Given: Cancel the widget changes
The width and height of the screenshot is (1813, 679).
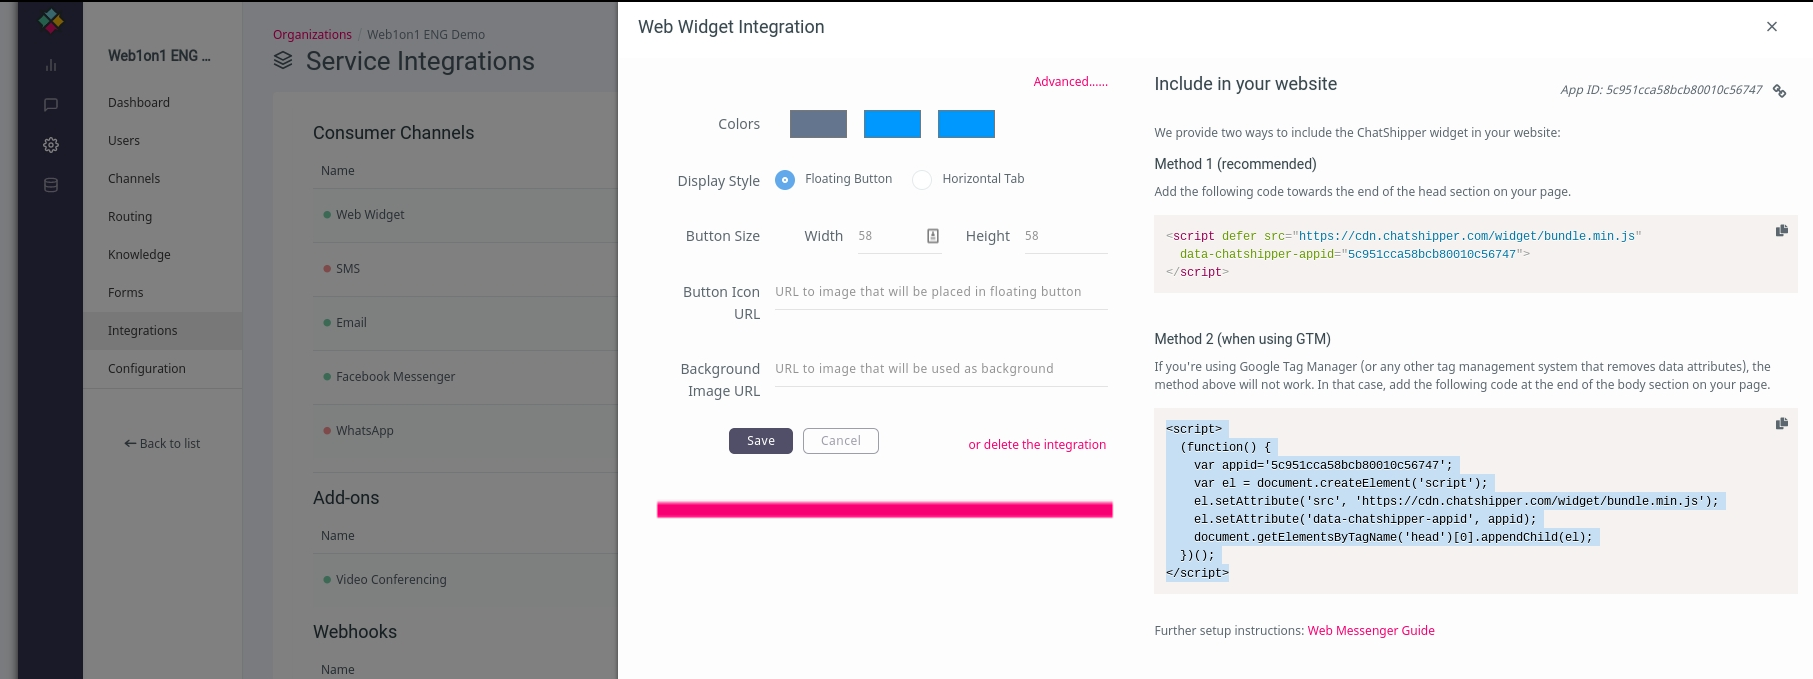Looking at the screenshot, I should click(x=841, y=441).
